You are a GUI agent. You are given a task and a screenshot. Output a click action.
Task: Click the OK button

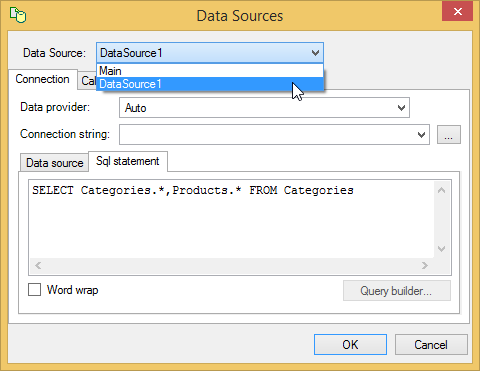[x=350, y=345]
